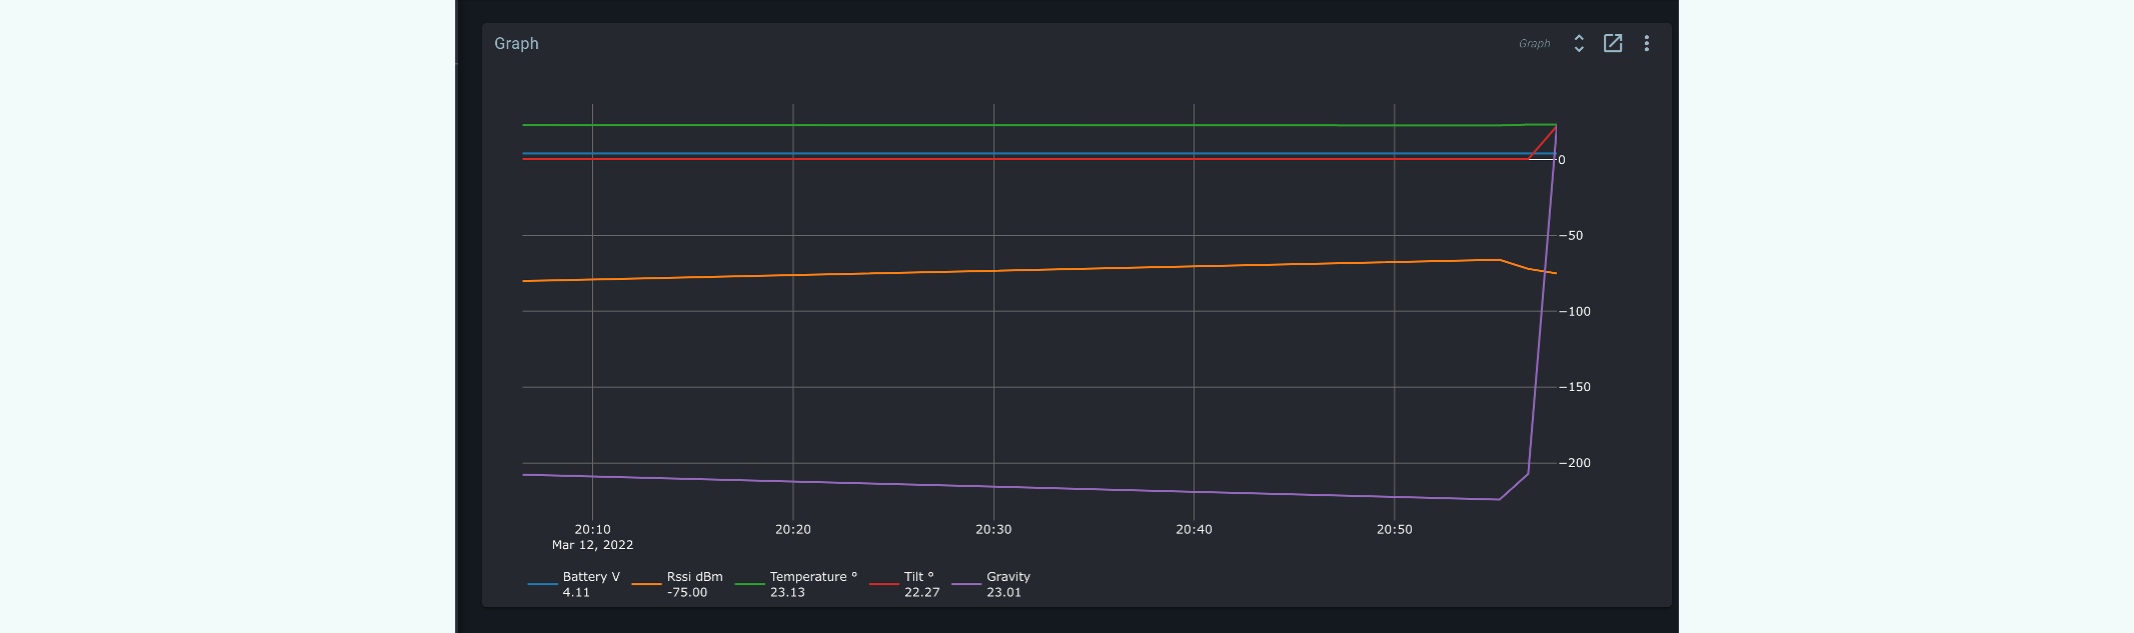Viewport: 2134px width, 633px height.
Task: Hide the Gravity series via legend
Action: pyautogui.click(x=1007, y=577)
